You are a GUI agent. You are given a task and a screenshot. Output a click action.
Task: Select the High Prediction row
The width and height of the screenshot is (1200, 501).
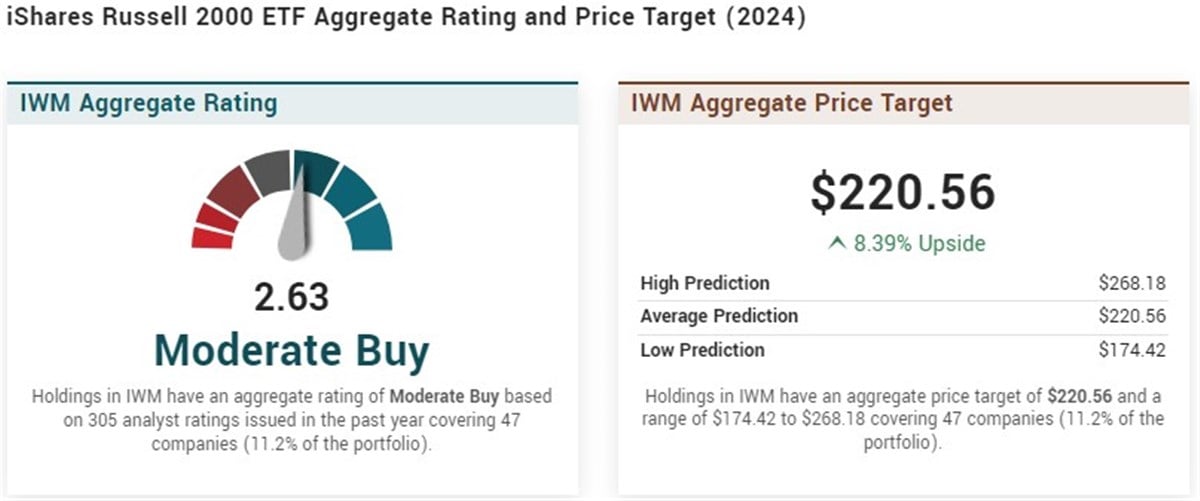pos(902,283)
